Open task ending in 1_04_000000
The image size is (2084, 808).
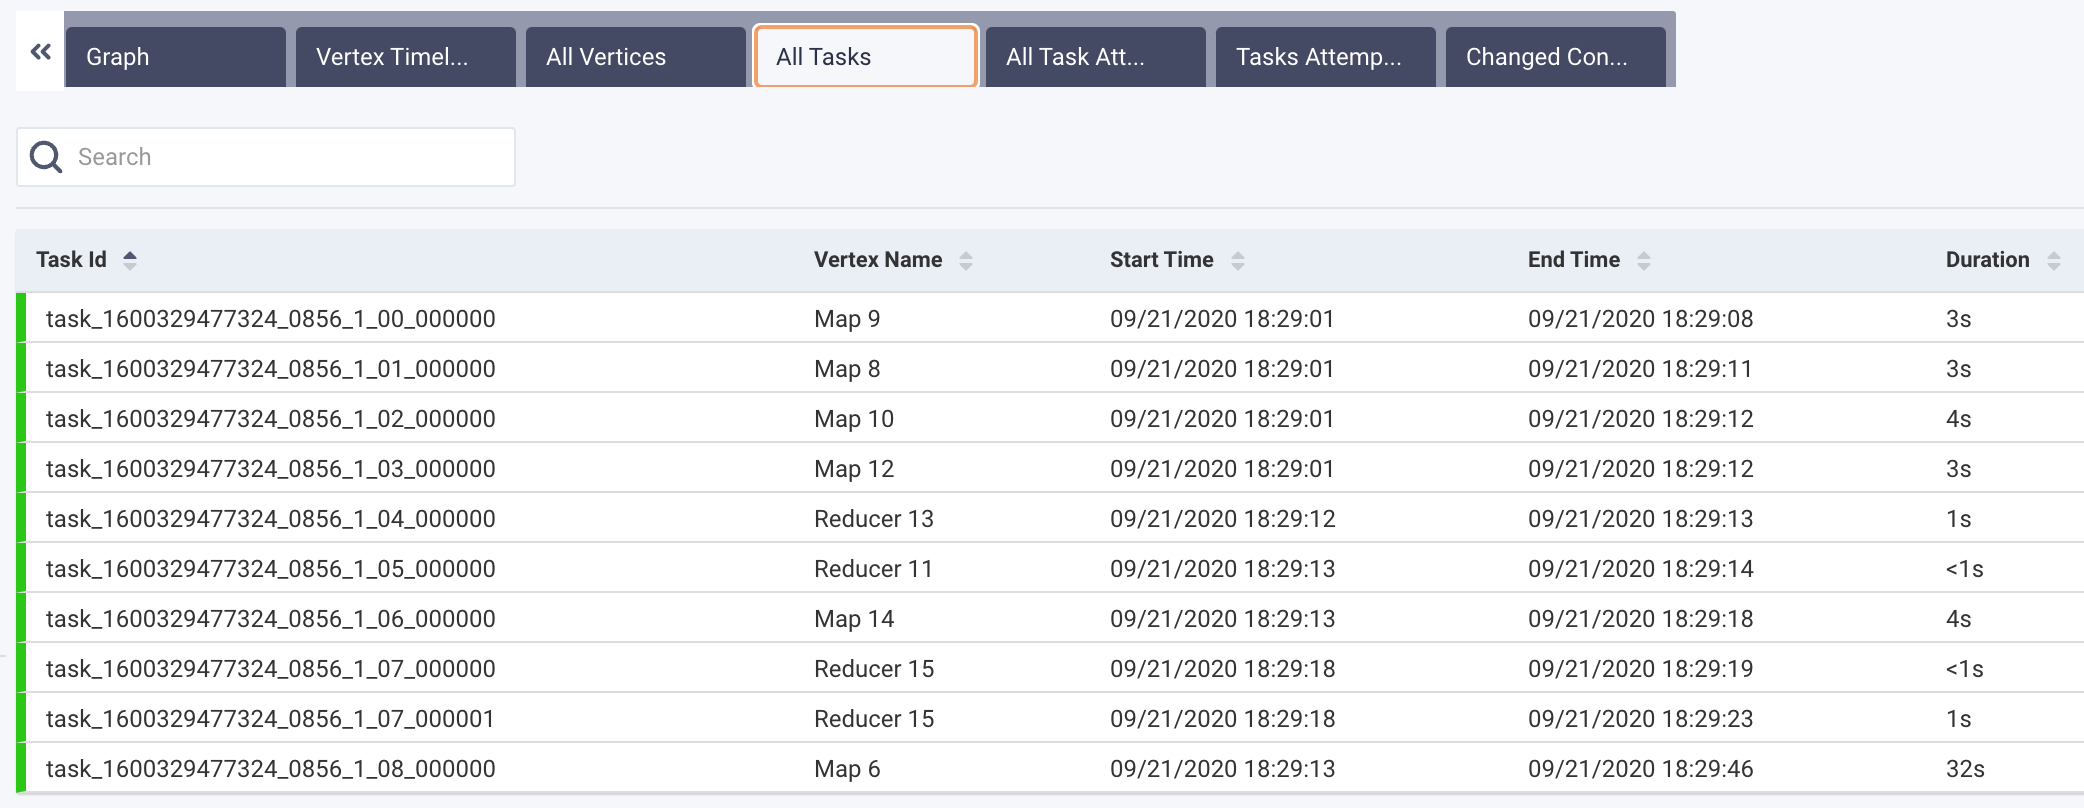coord(271,519)
